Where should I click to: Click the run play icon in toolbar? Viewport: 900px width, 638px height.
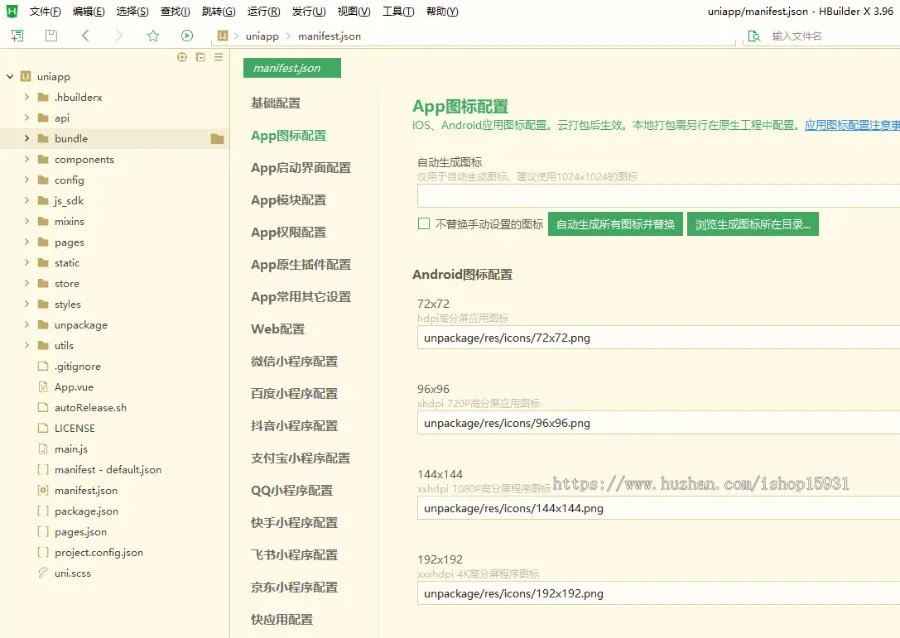[187, 36]
